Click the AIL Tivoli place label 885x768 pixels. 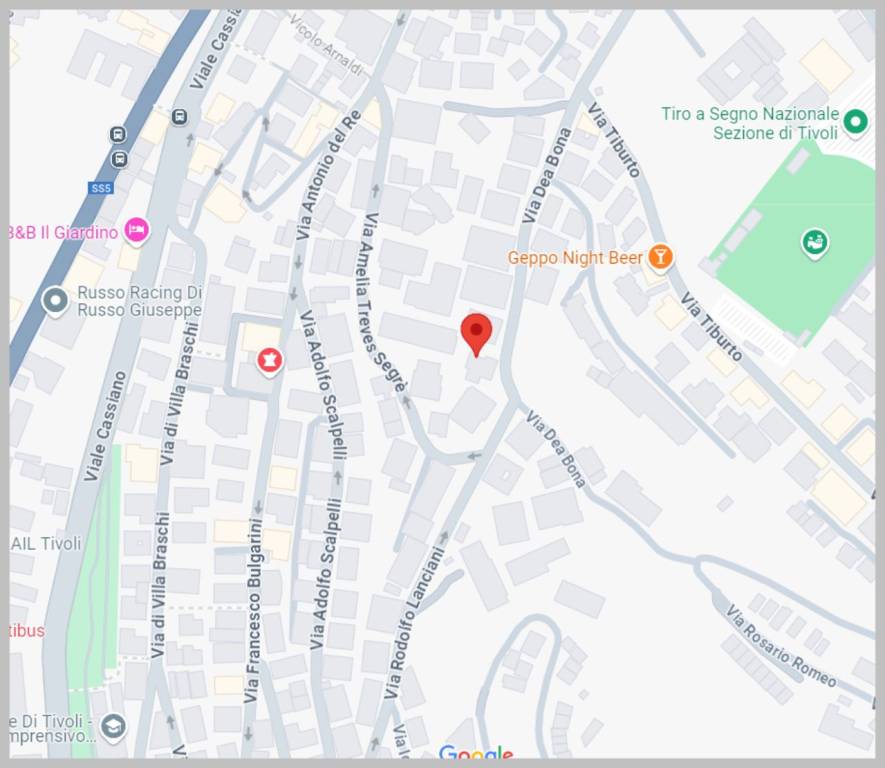[x=46, y=543]
